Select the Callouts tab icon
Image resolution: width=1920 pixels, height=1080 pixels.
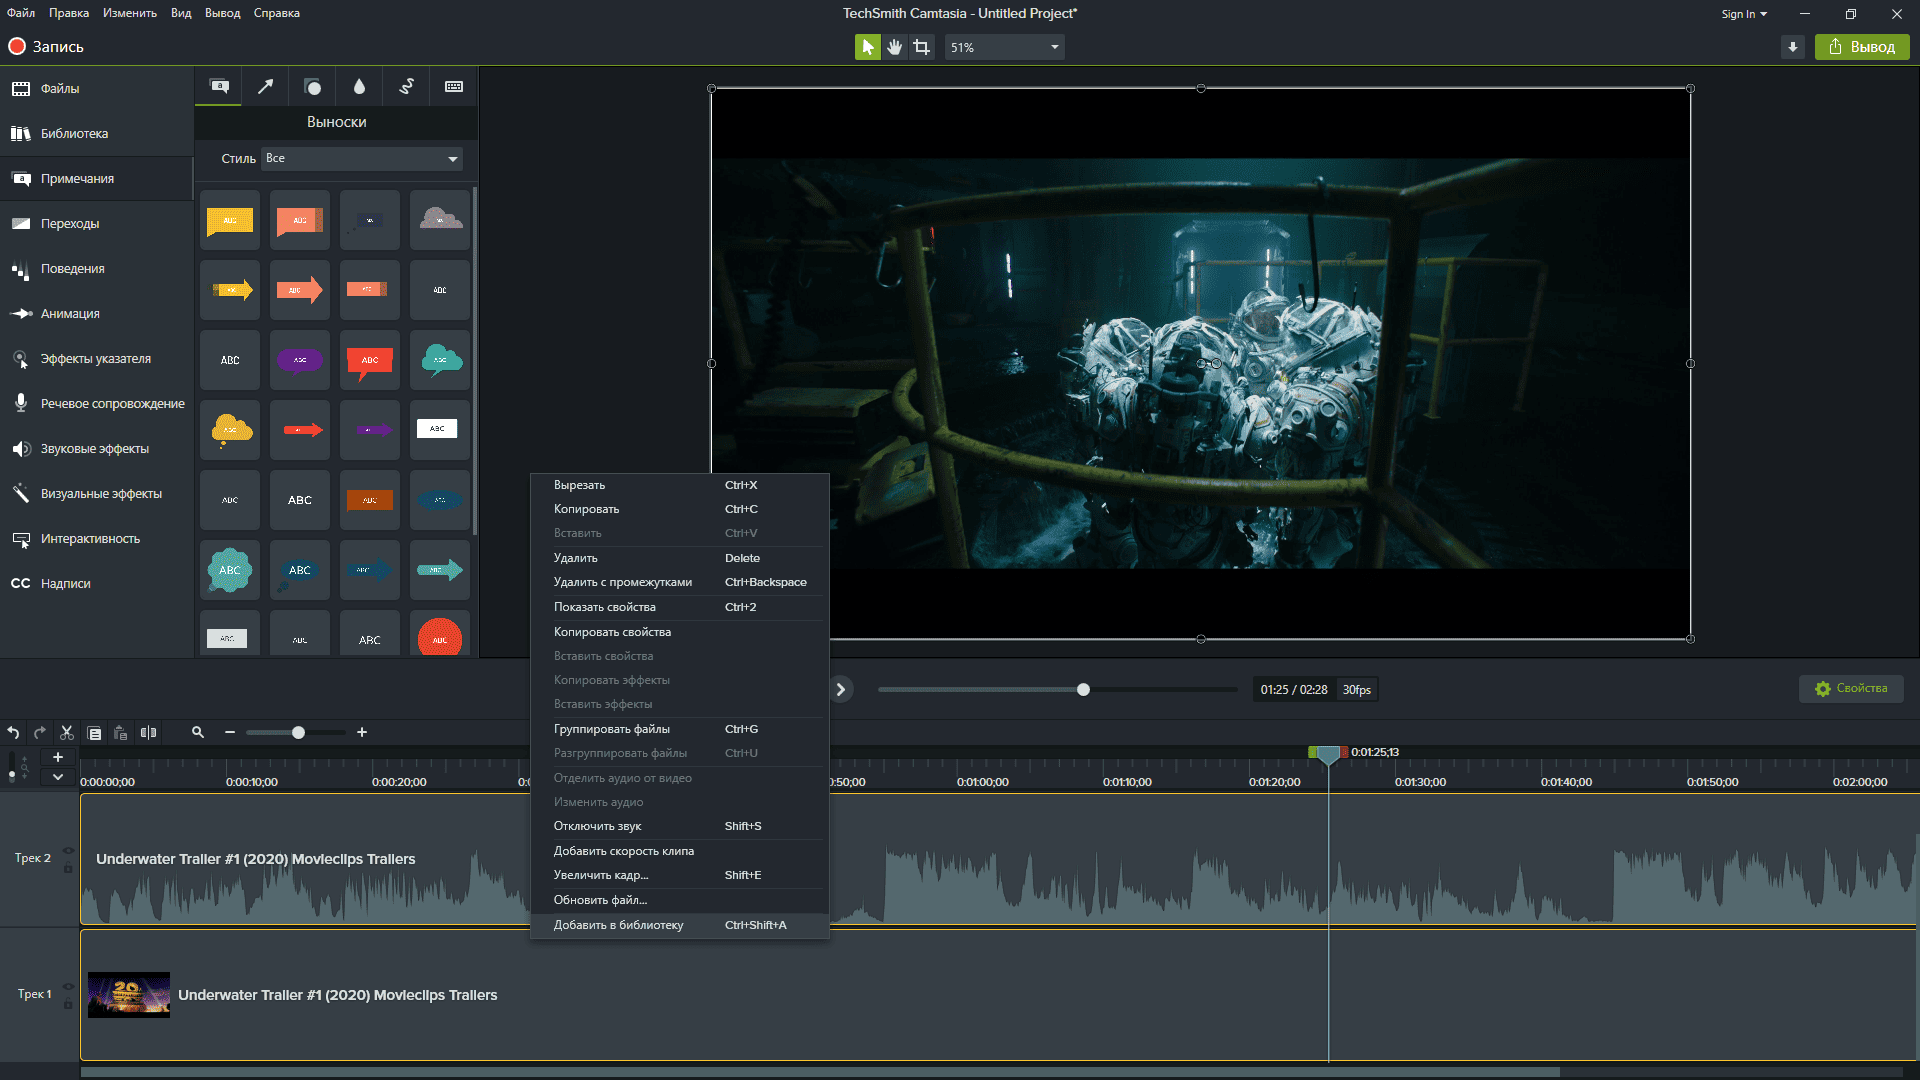point(219,87)
